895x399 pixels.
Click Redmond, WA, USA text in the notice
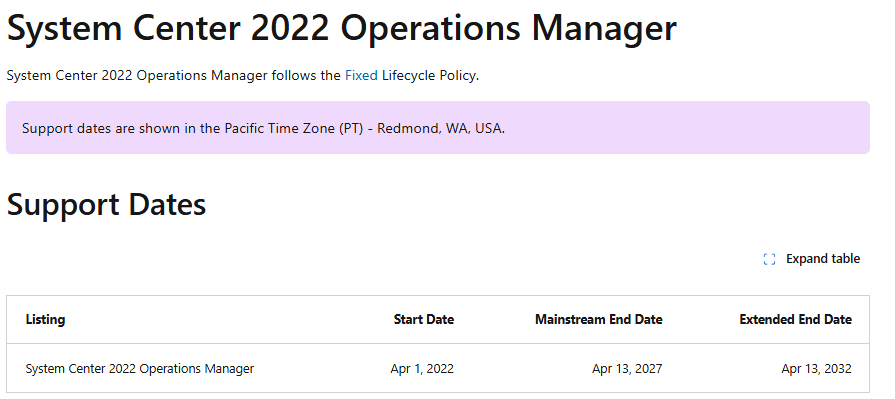441,128
